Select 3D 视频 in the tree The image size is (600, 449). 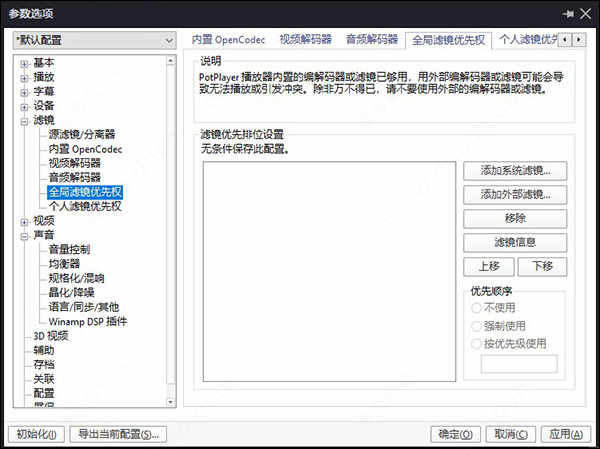(51, 336)
